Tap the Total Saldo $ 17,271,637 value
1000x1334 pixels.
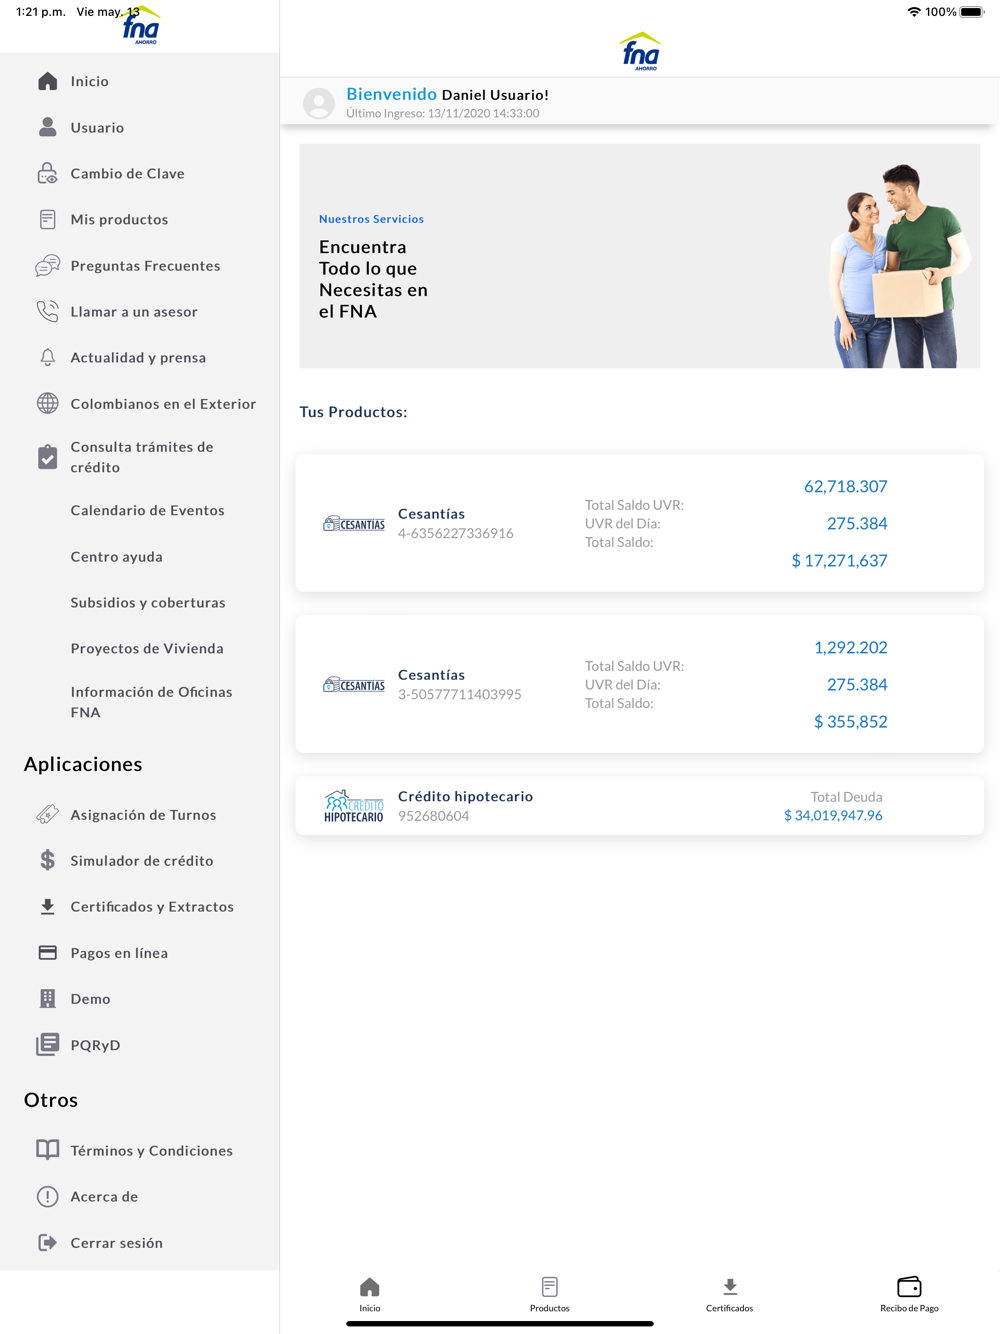pos(839,560)
